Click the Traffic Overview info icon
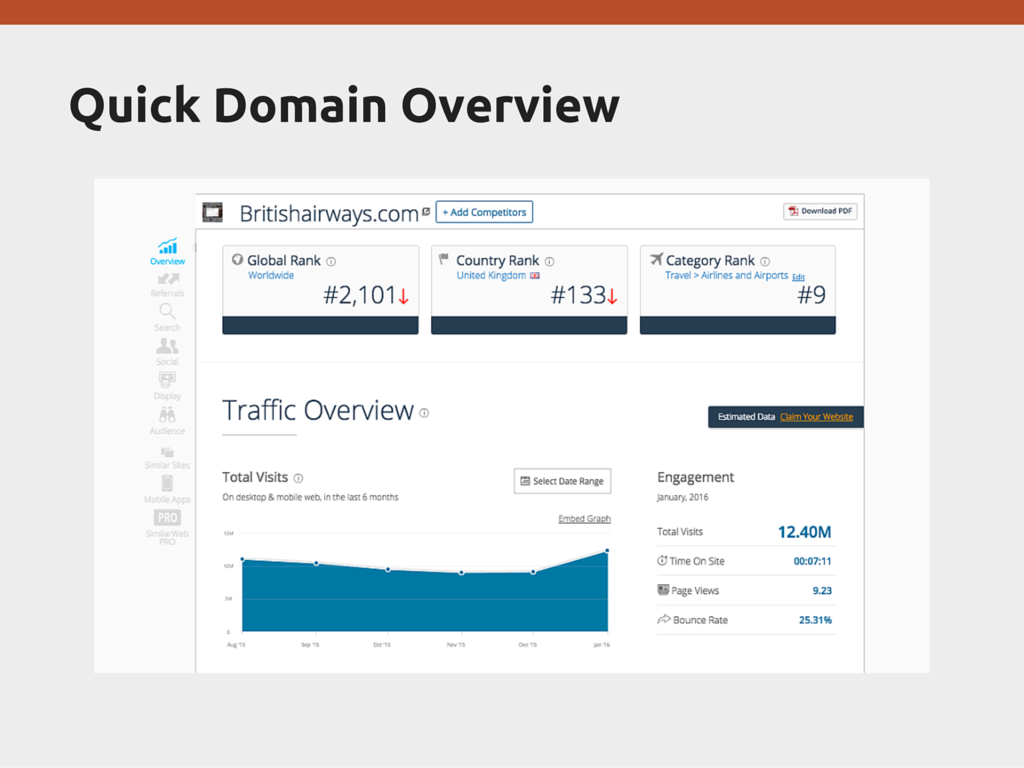The image size is (1024, 768). pyautogui.click(x=424, y=413)
